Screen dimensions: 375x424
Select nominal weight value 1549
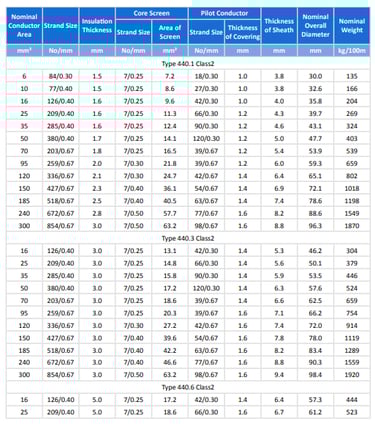tap(352, 213)
